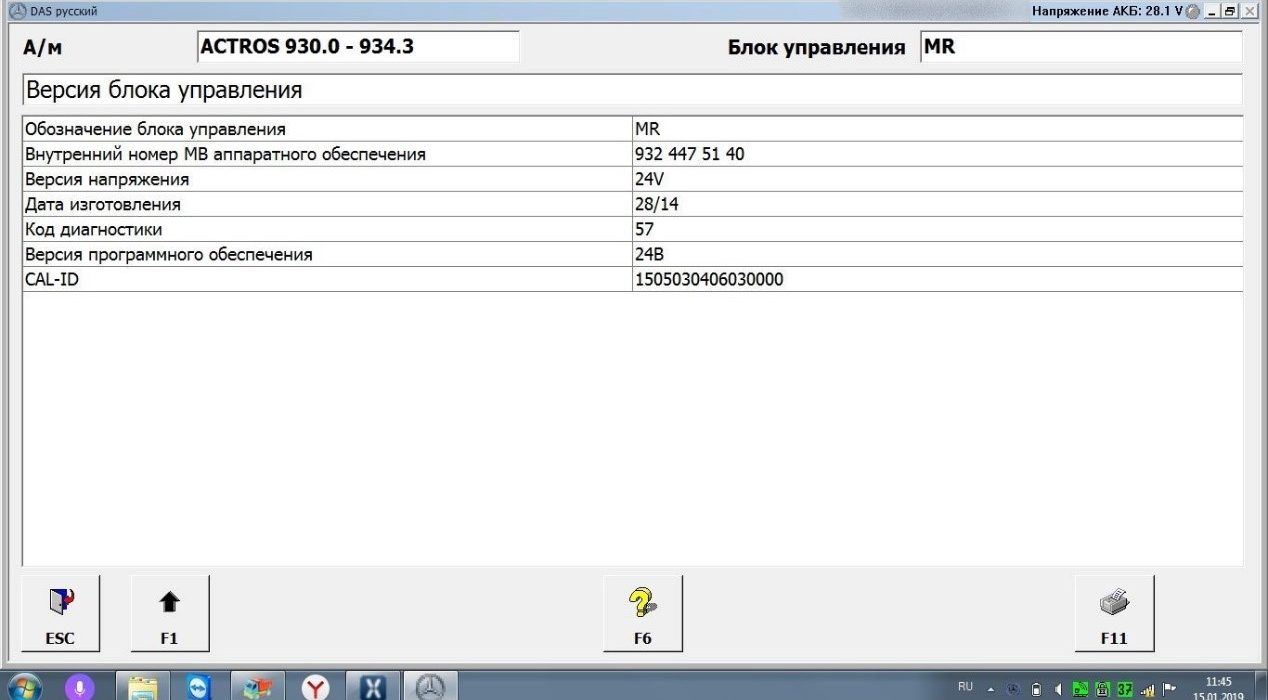Select row 'Версия программного обеспечения'
1268x700 pixels.
tap(632, 254)
